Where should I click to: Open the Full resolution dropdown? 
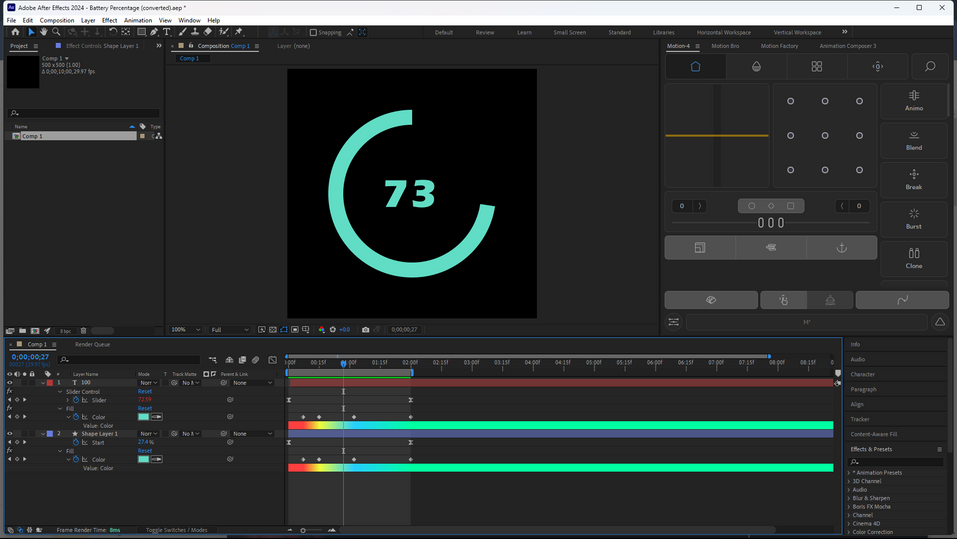point(229,329)
